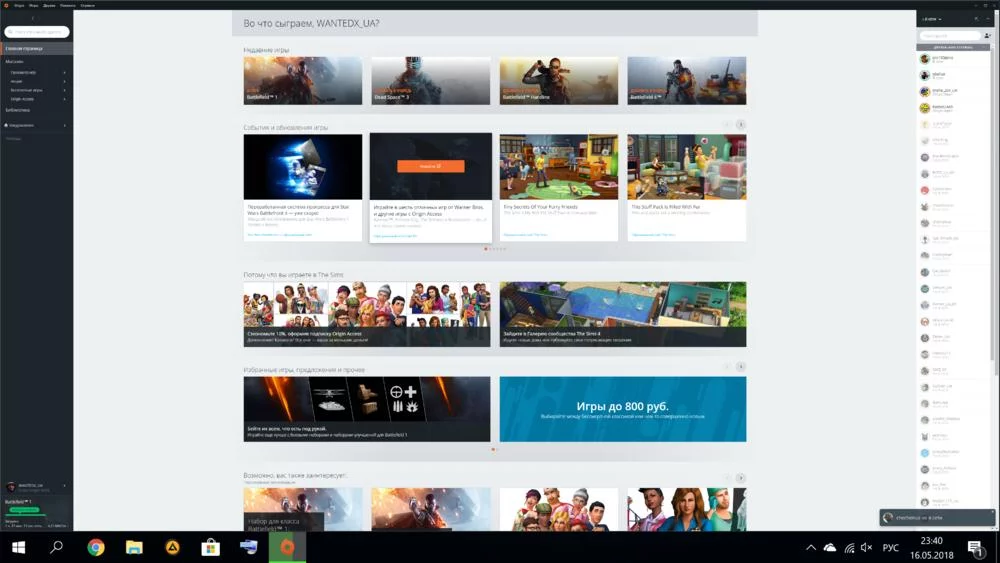Open Библиотека in the sidebar
This screenshot has width=1000, height=563.
pos(18,110)
